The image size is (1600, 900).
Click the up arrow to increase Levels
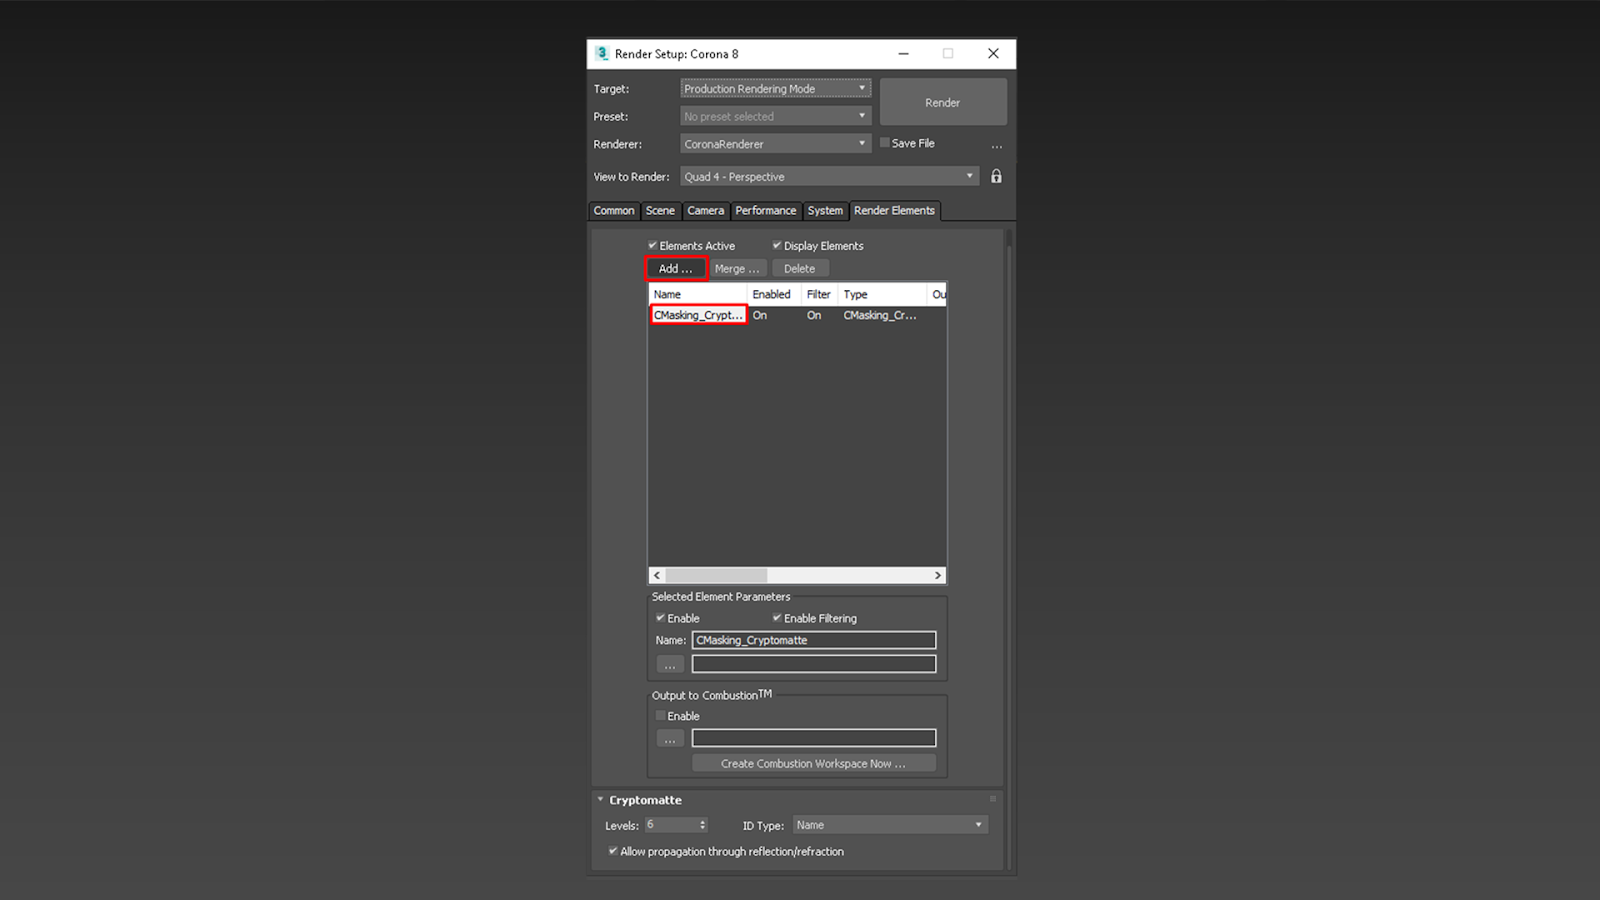click(x=702, y=821)
